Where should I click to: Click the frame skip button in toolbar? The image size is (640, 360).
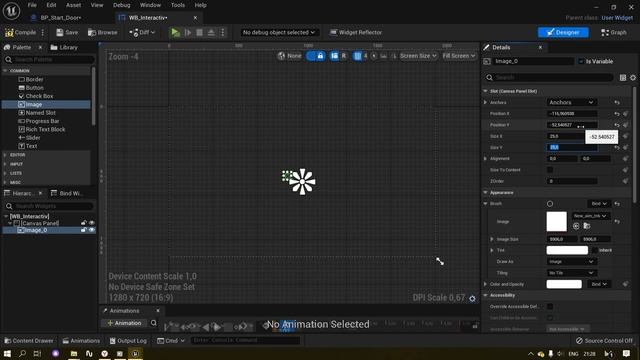click(x=188, y=32)
